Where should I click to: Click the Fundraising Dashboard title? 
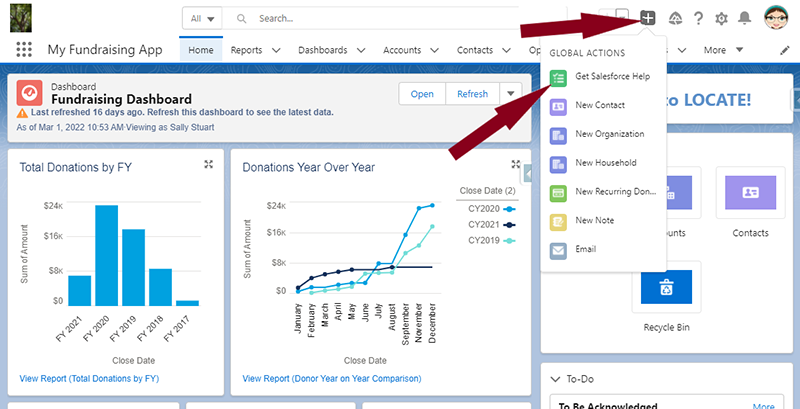point(121,99)
